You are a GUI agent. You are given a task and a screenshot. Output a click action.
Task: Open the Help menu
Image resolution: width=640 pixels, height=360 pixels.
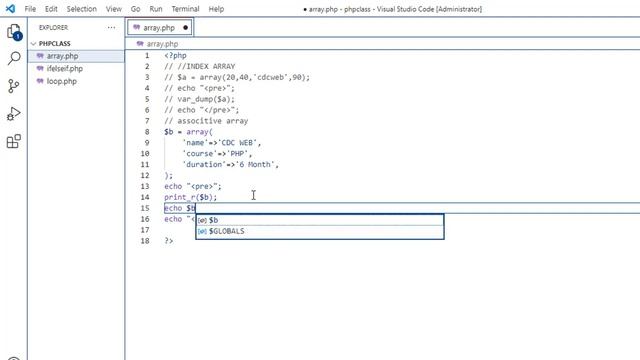pyautogui.click(x=216, y=9)
